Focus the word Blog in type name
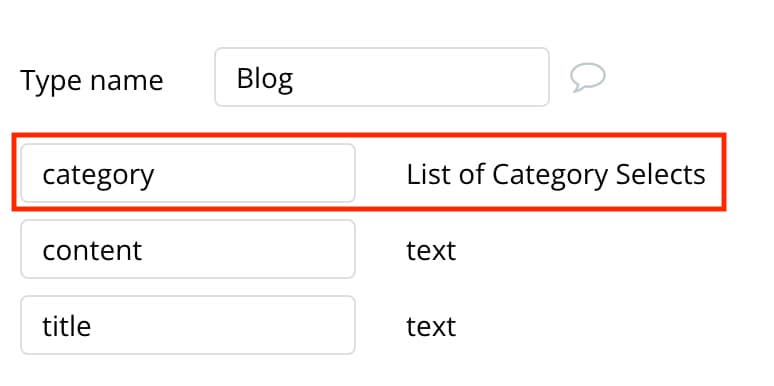 click(265, 79)
